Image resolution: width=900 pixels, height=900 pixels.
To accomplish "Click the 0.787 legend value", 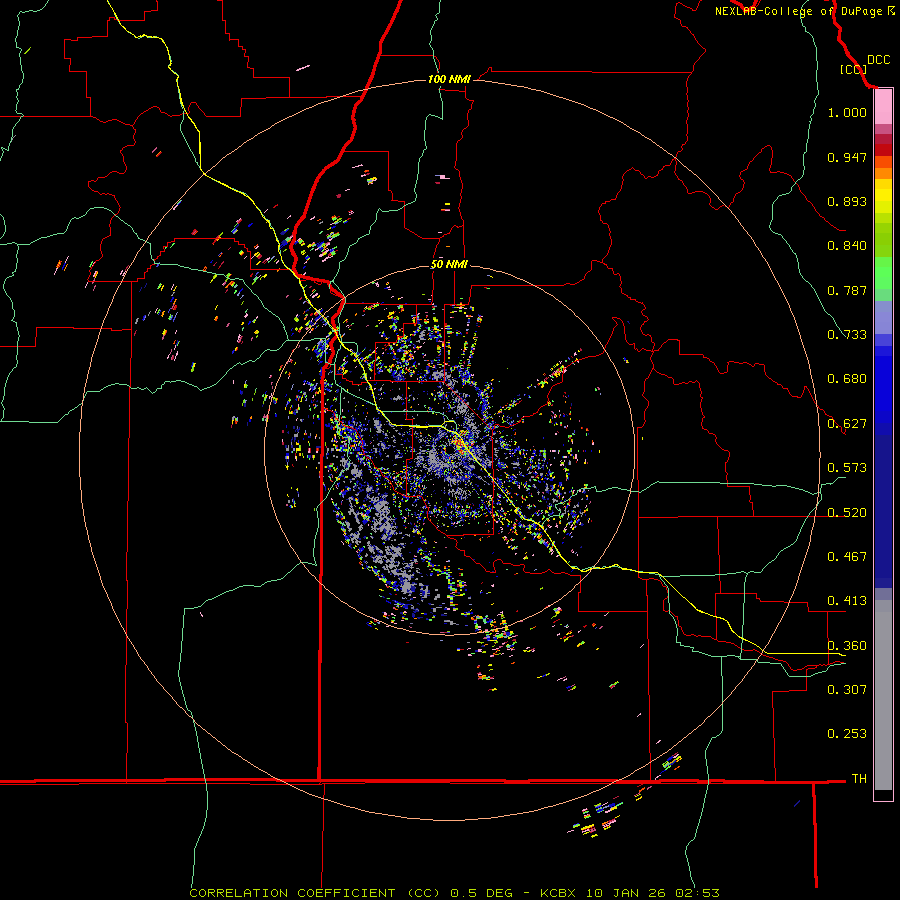I will [x=847, y=290].
